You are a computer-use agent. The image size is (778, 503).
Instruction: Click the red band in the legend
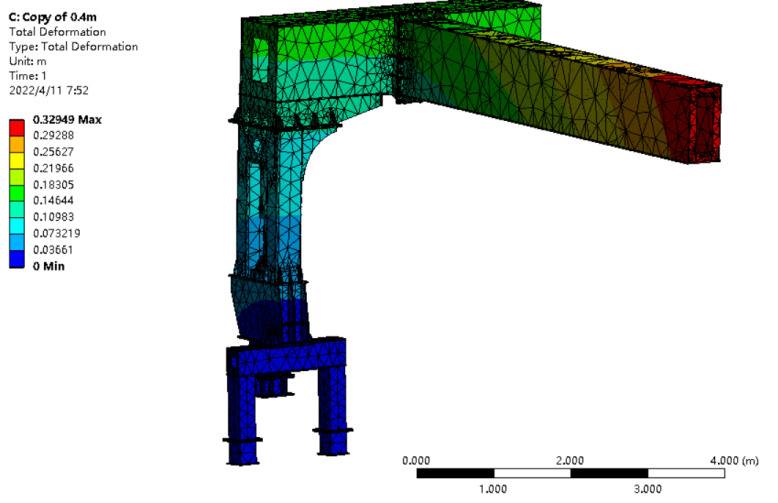point(18,128)
